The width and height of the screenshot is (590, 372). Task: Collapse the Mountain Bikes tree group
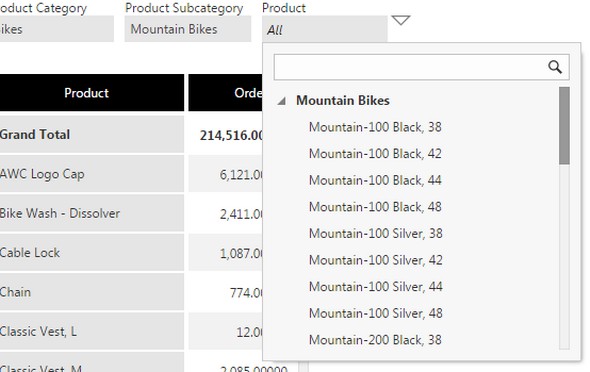coord(281,101)
